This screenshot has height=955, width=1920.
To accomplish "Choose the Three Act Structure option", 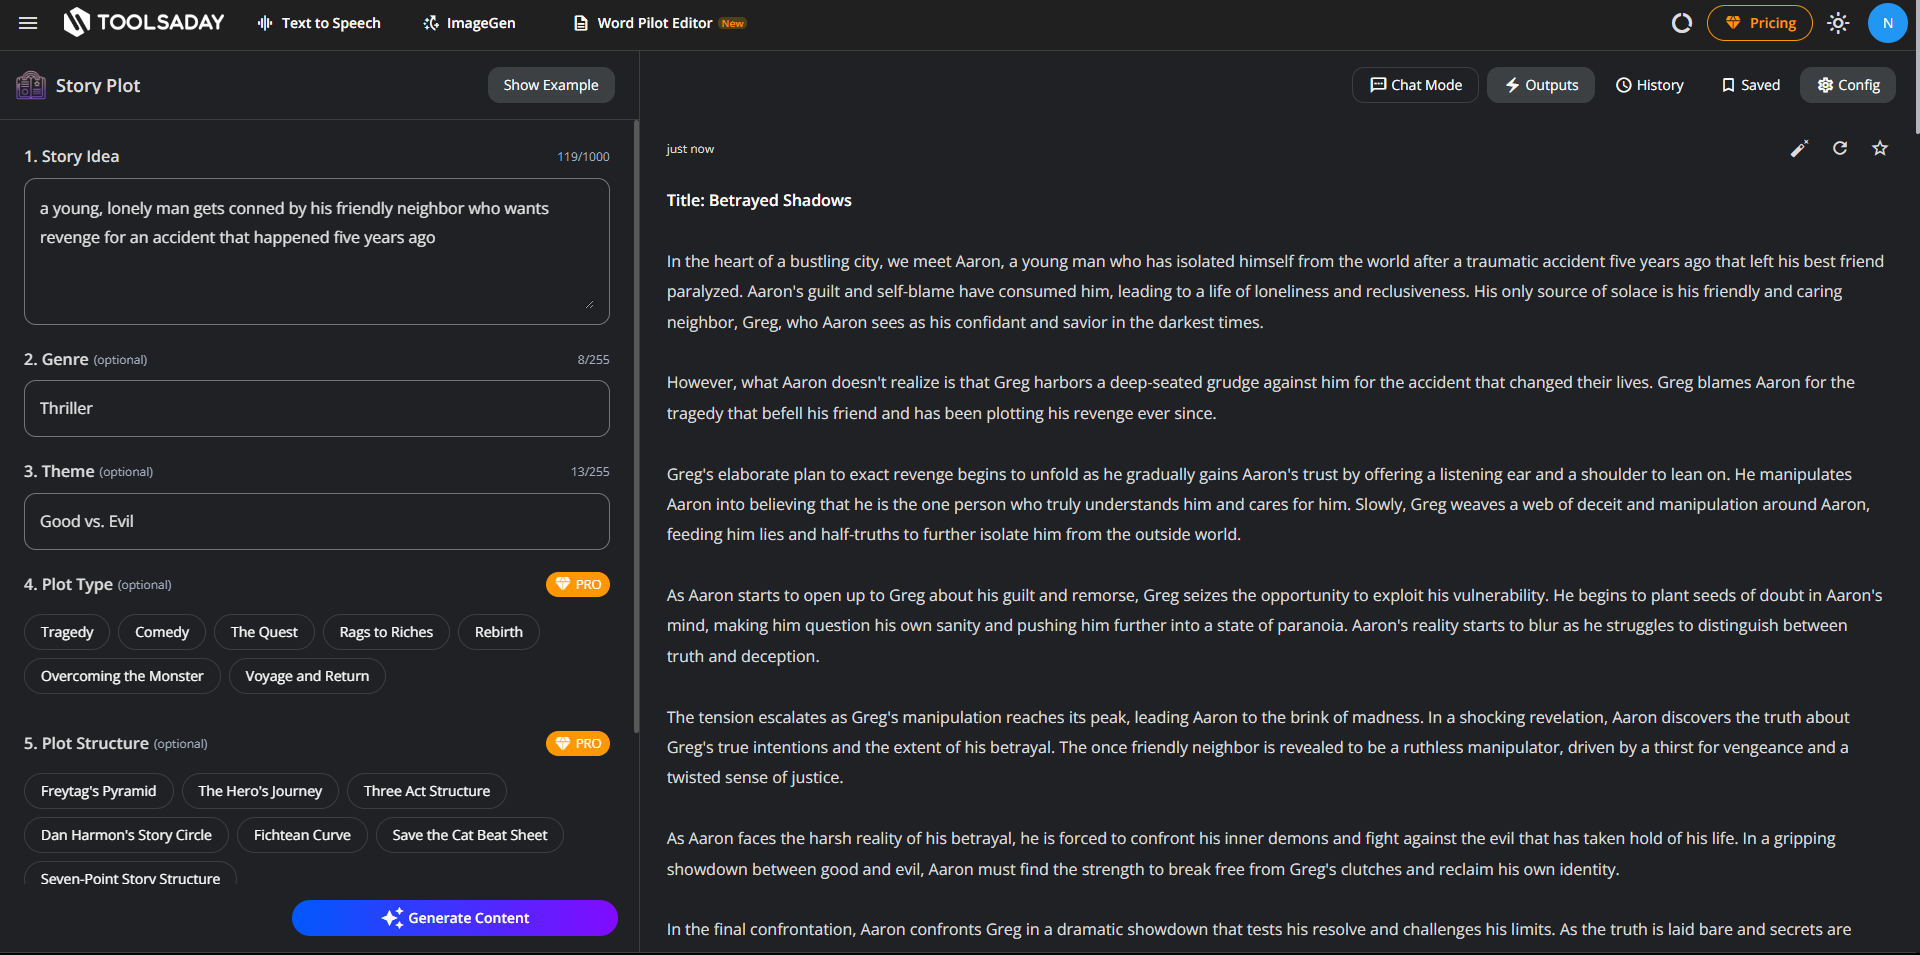I will (427, 791).
